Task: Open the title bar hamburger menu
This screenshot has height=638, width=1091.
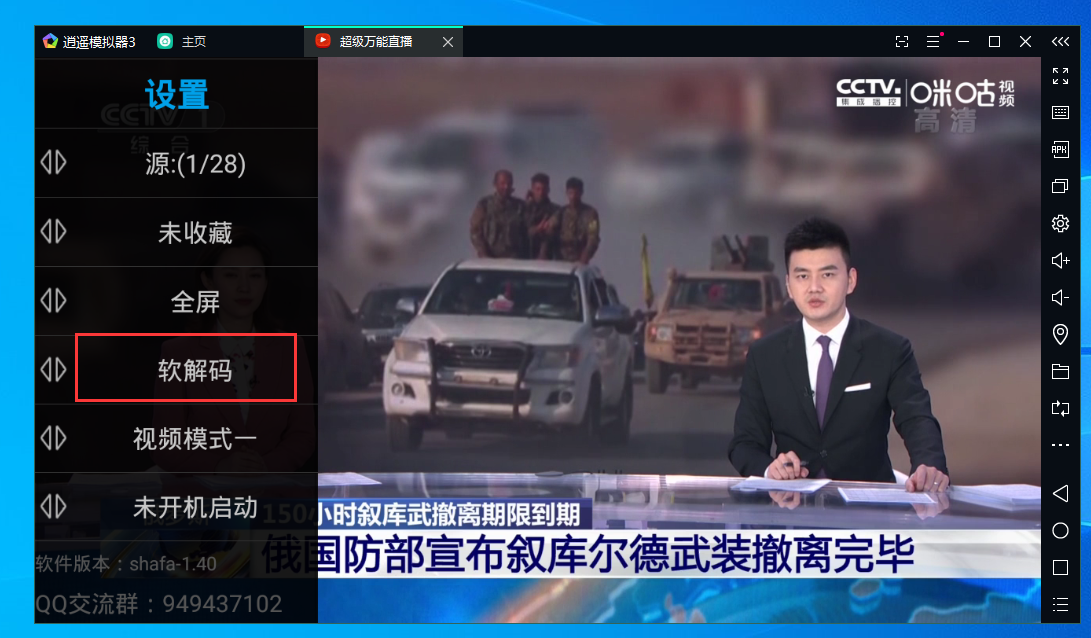Action: coord(933,42)
